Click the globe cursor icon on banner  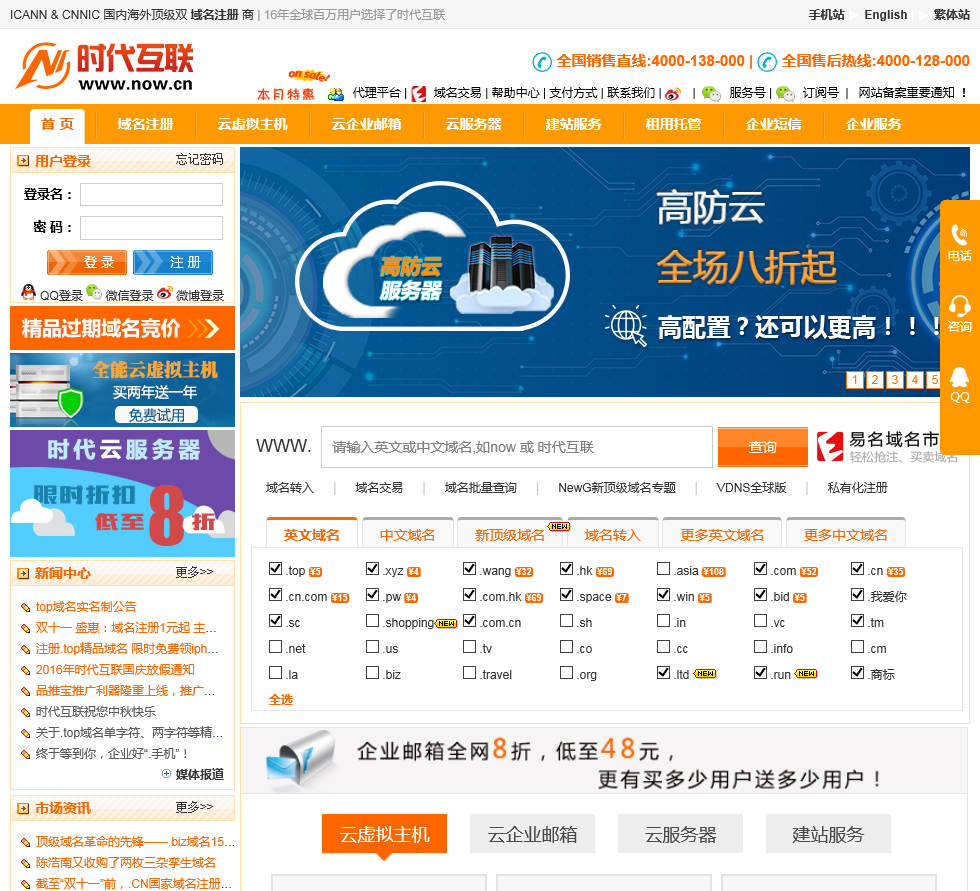(x=626, y=326)
